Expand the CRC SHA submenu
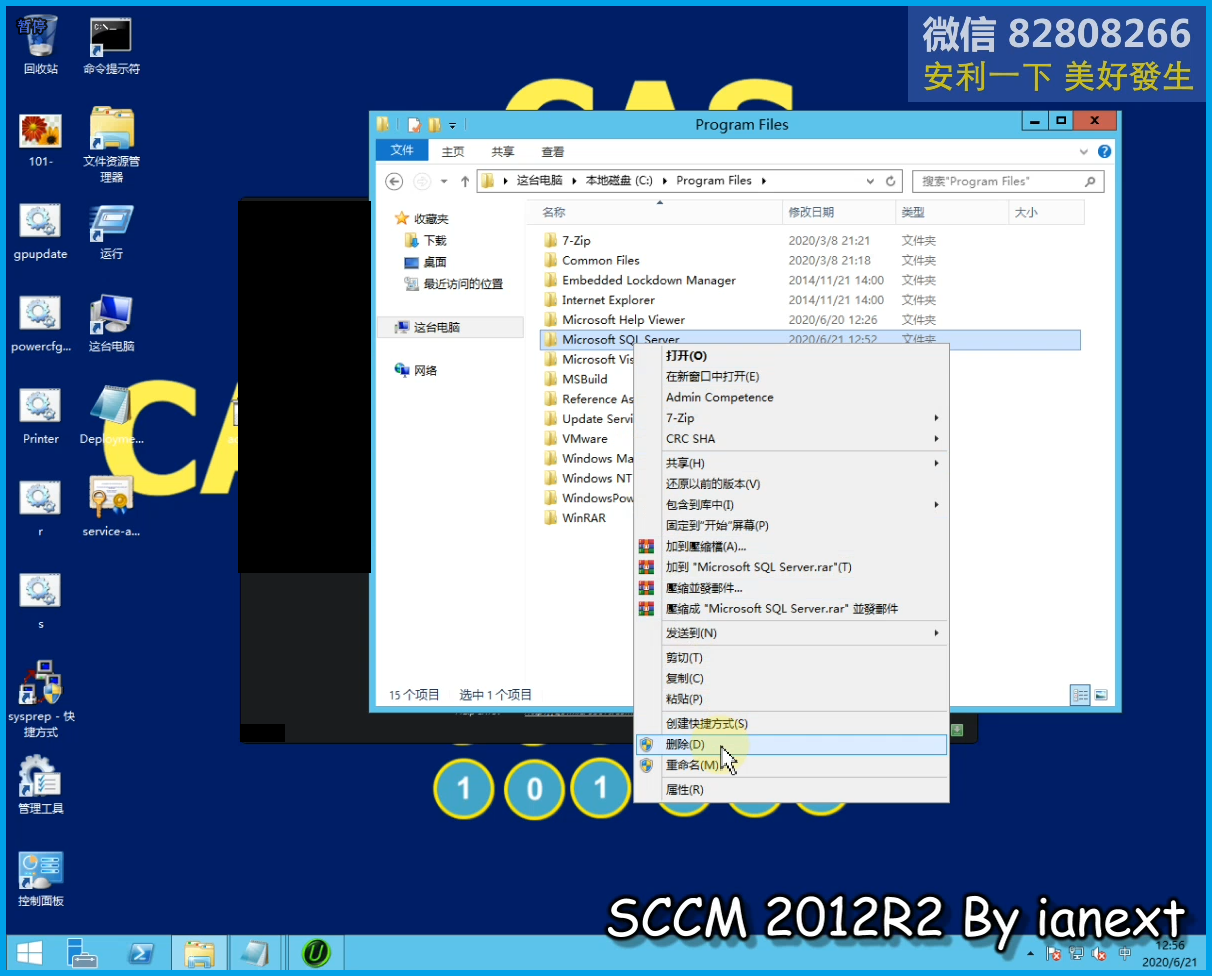1212x976 pixels. tap(791, 439)
